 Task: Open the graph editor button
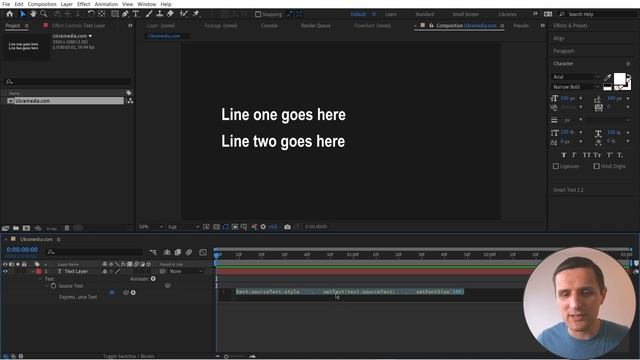[203, 252]
